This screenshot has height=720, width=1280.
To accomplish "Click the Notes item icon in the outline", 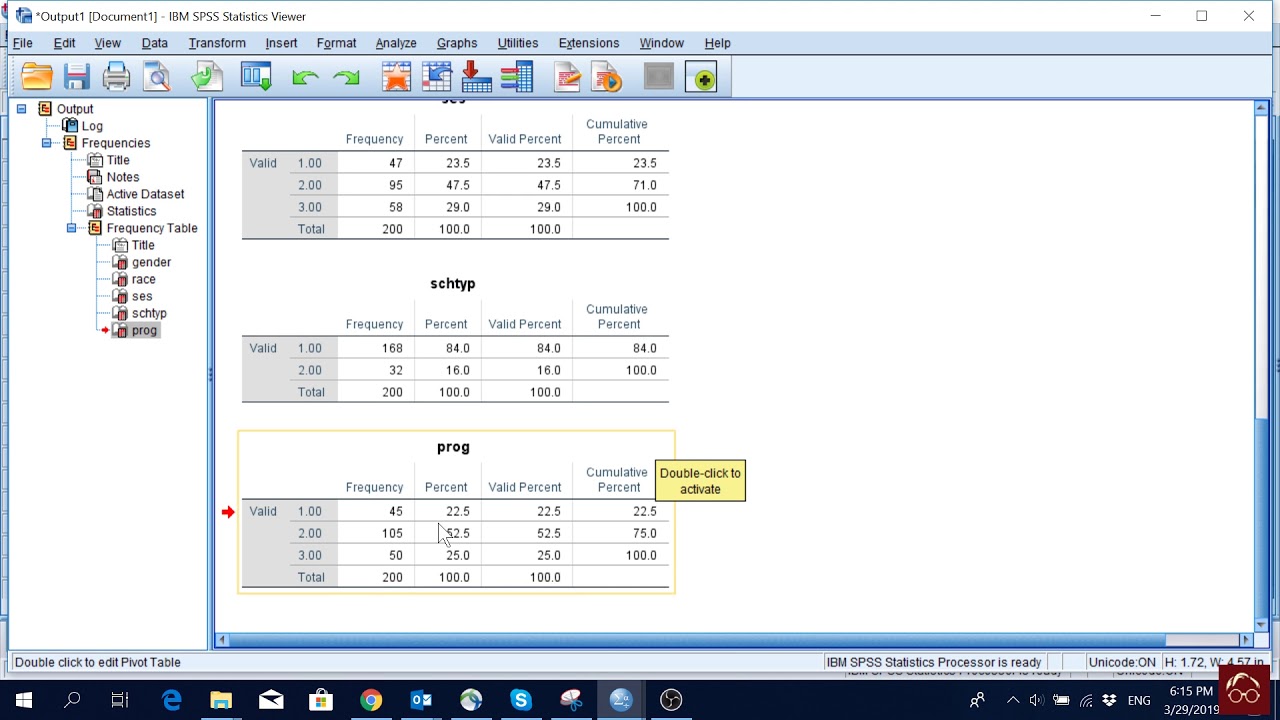I will [95, 177].
